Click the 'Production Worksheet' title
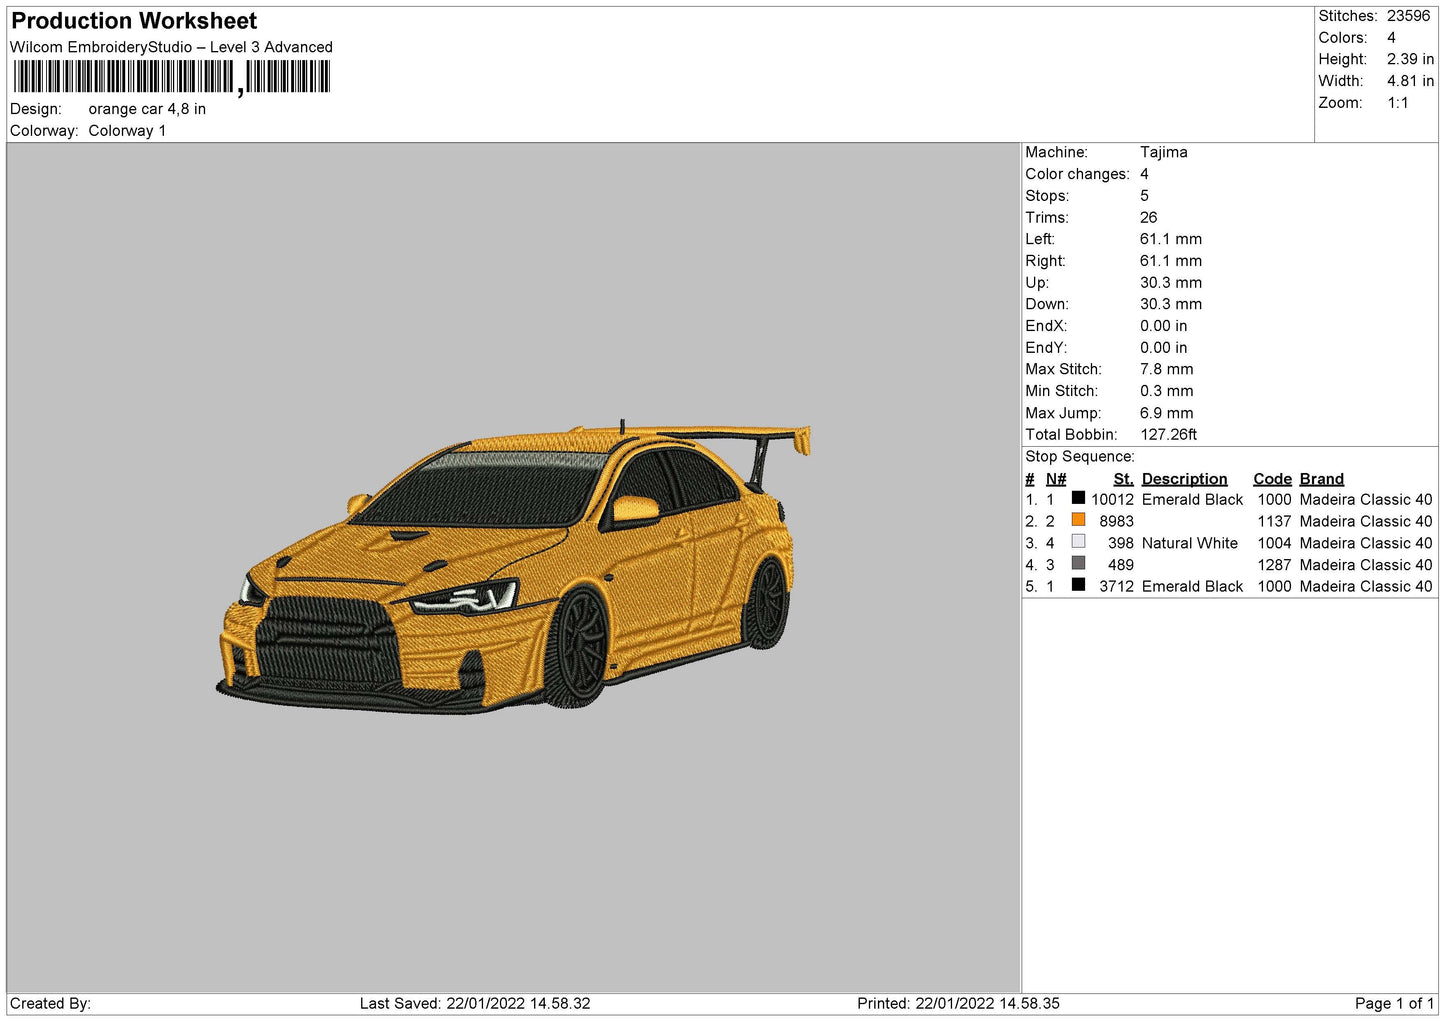 pyautogui.click(x=134, y=21)
